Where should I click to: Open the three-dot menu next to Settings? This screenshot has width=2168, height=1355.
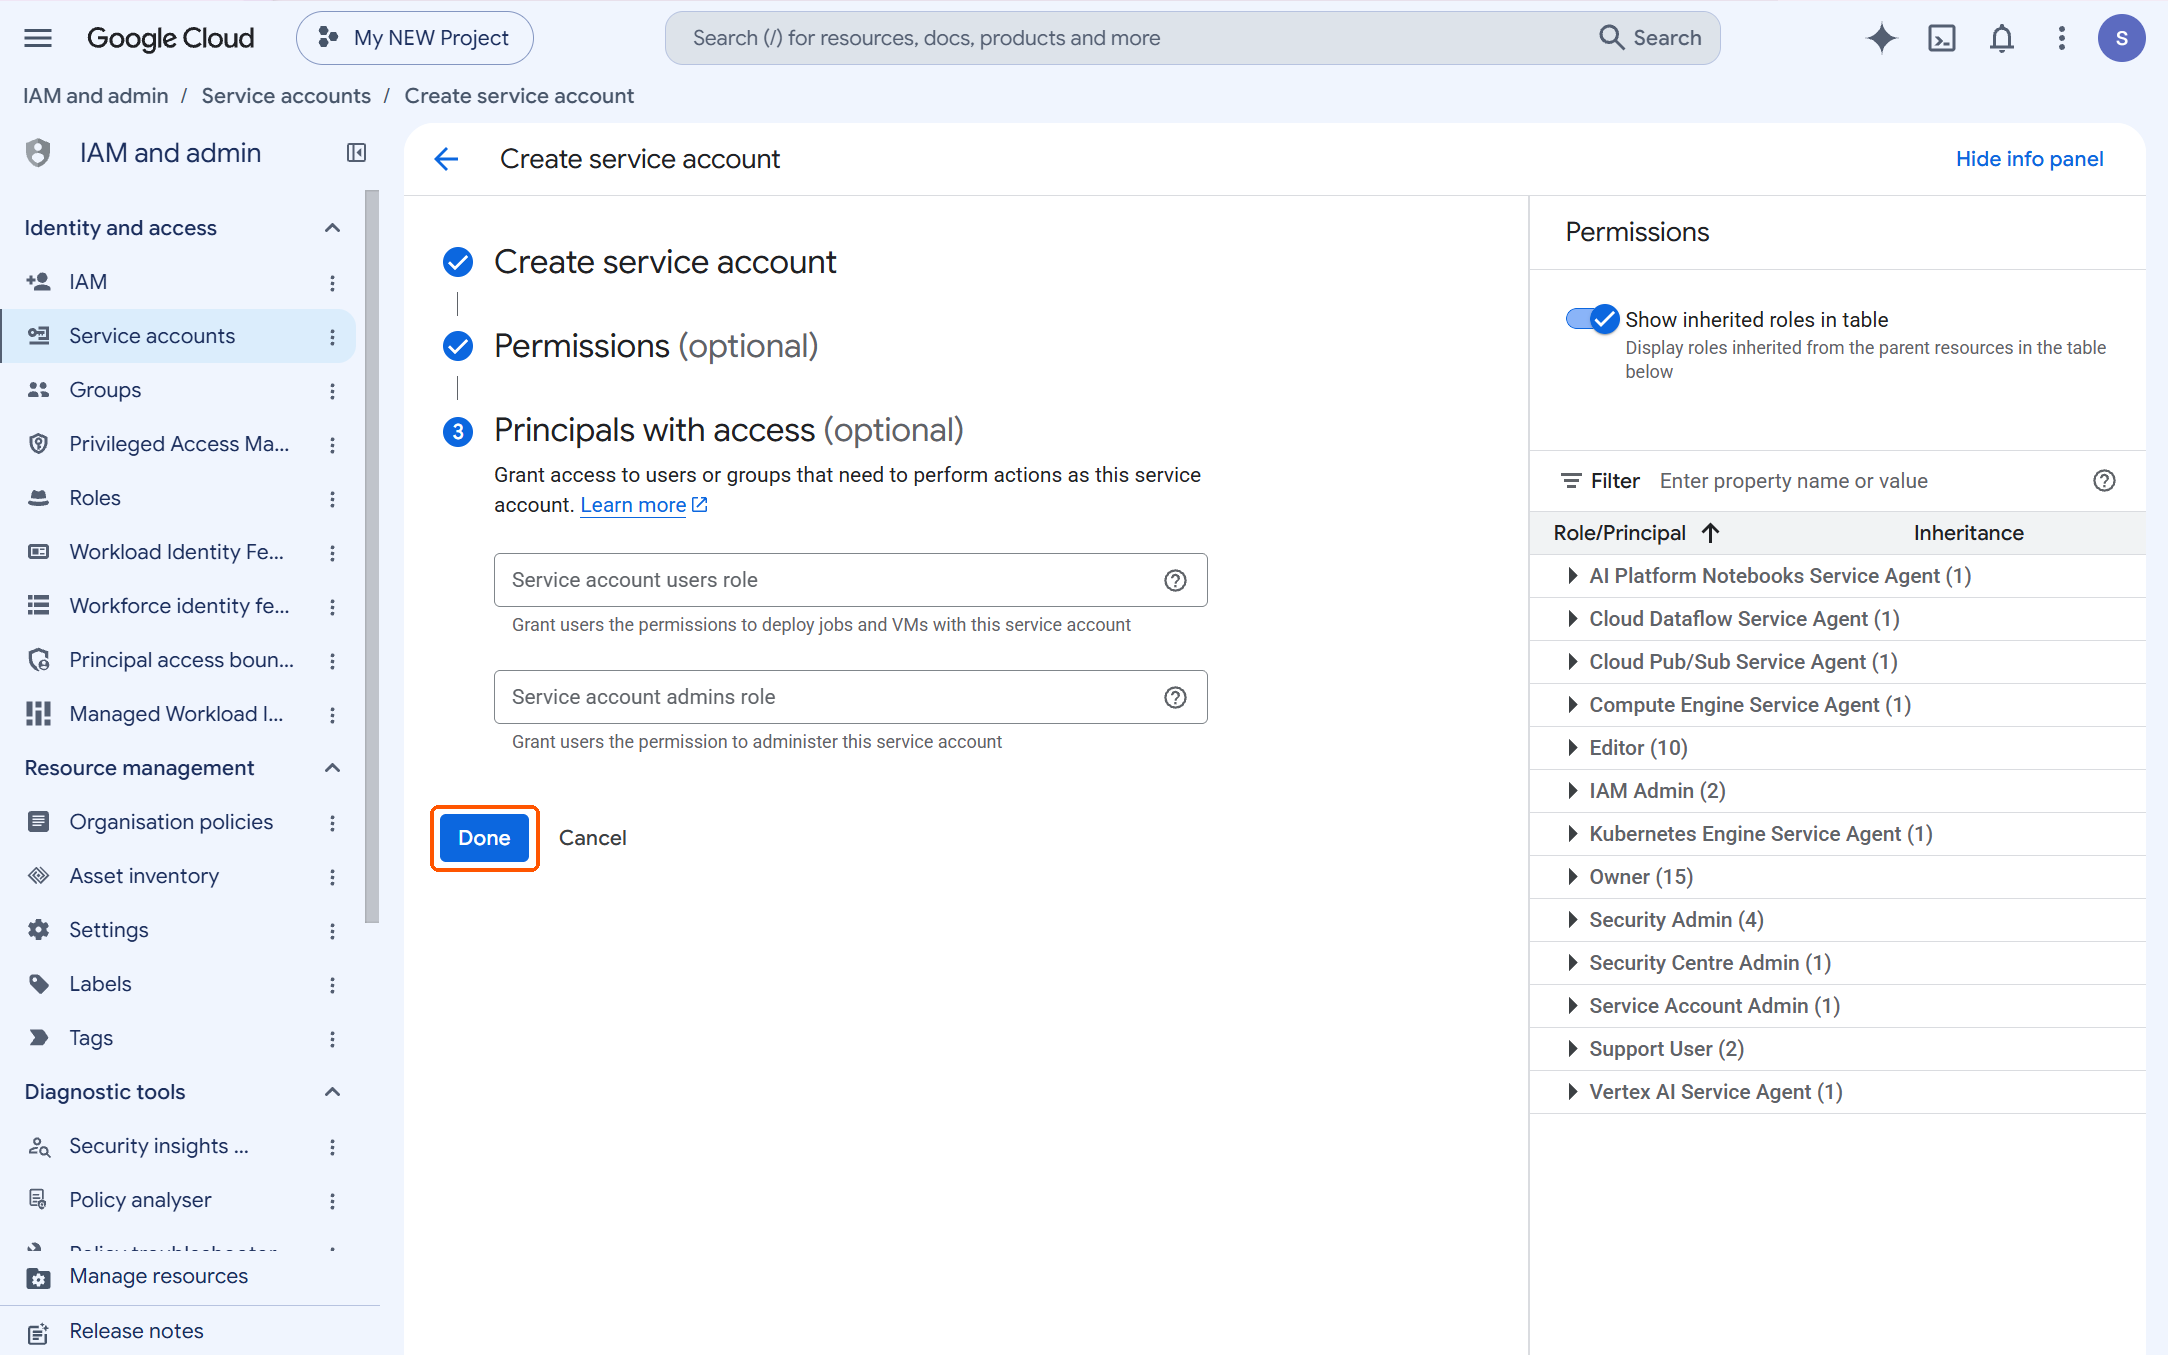coord(332,931)
